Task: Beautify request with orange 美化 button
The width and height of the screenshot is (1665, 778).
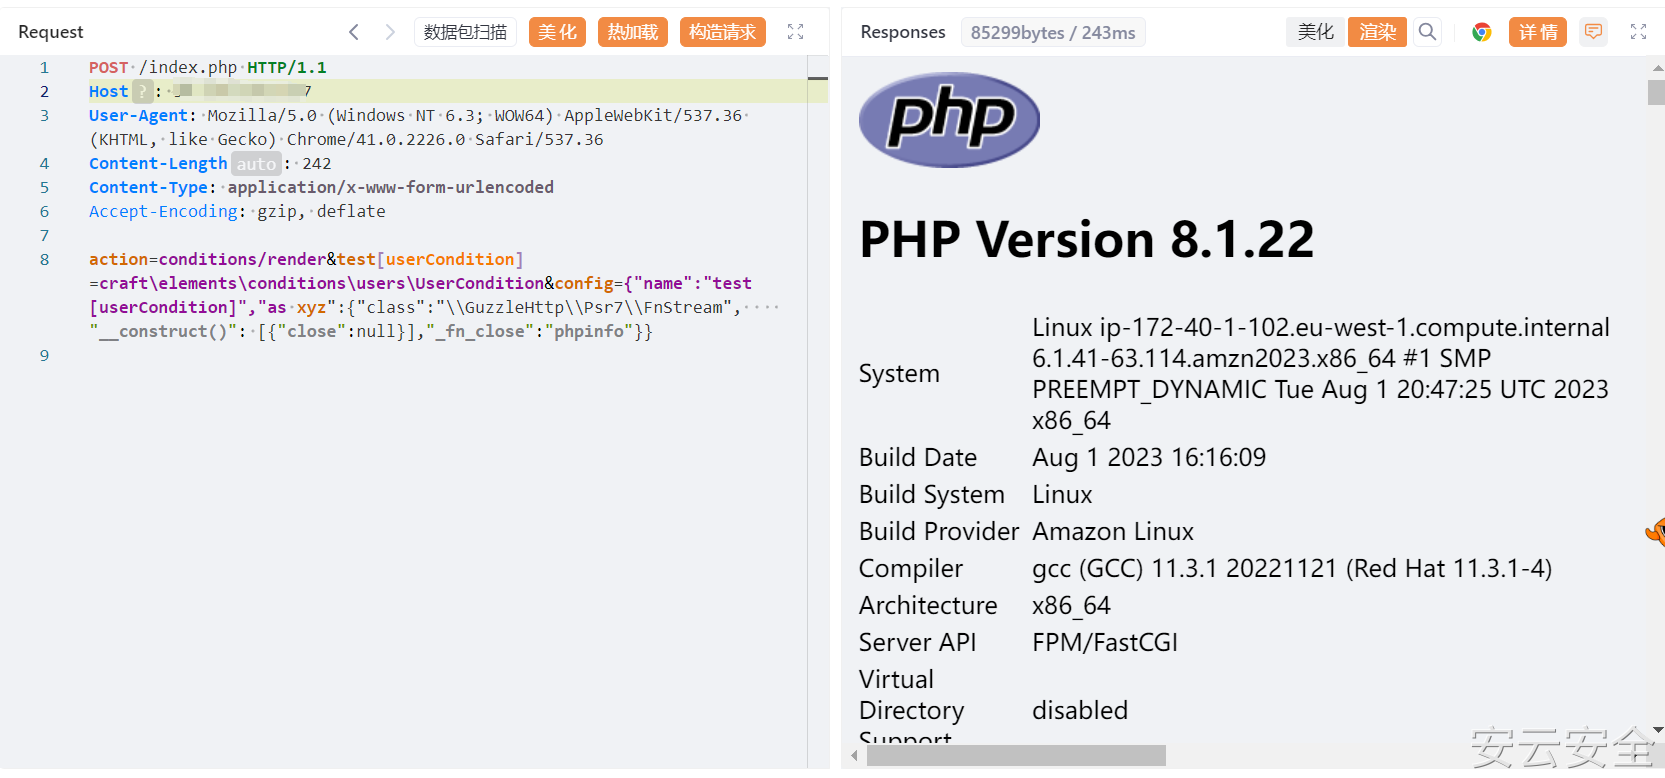Action: (557, 32)
